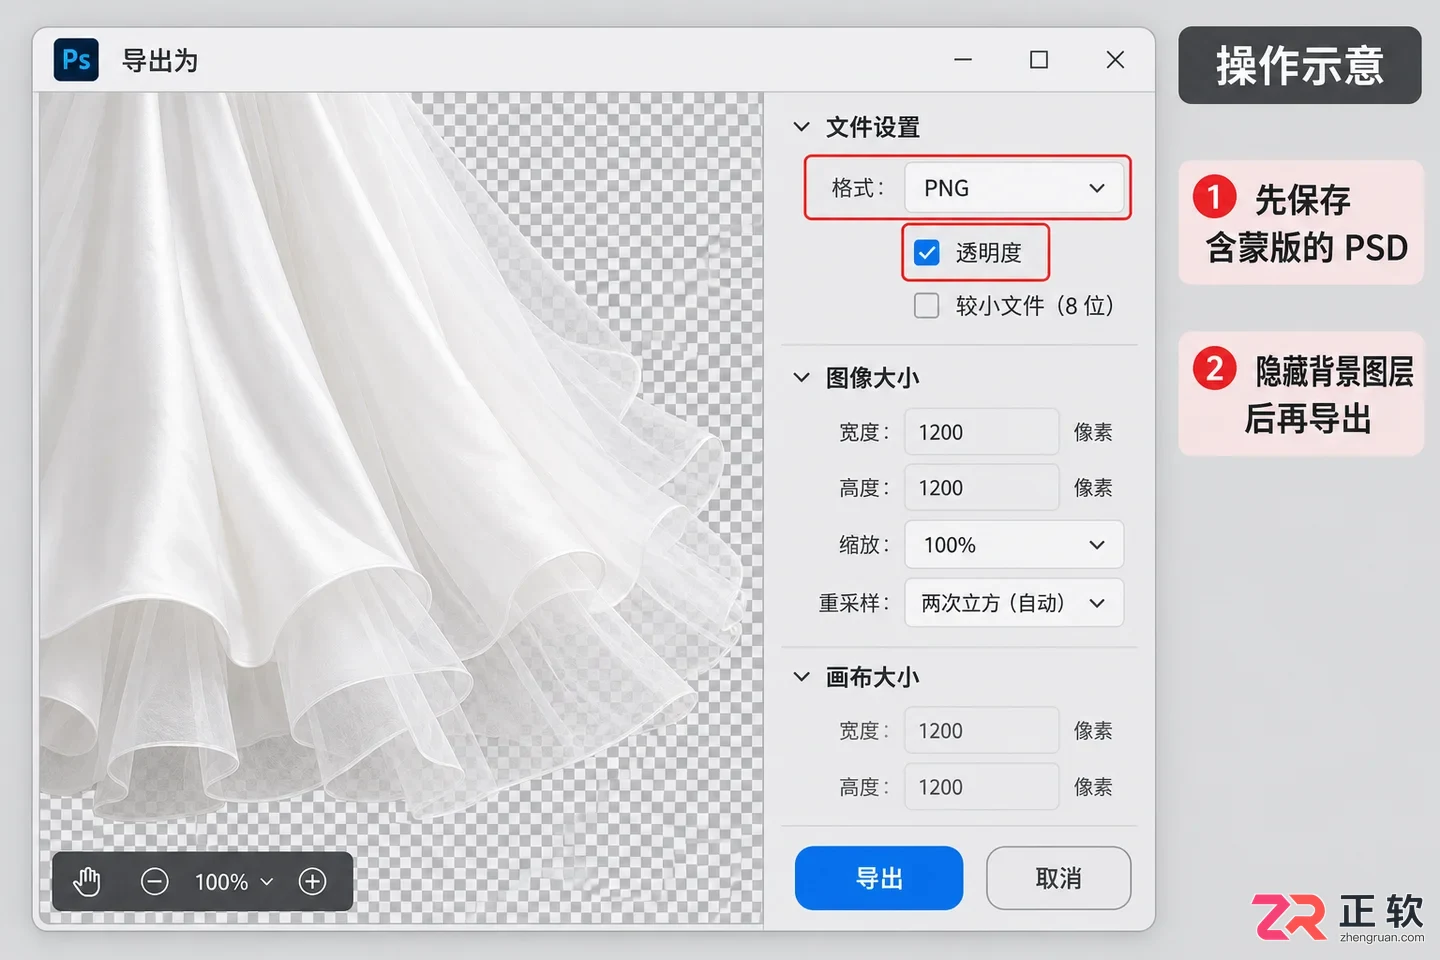The width and height of the screenshot is (1440, 960).
Task: Click the 画布大小 宽度 field
Action: coord(981,731)
